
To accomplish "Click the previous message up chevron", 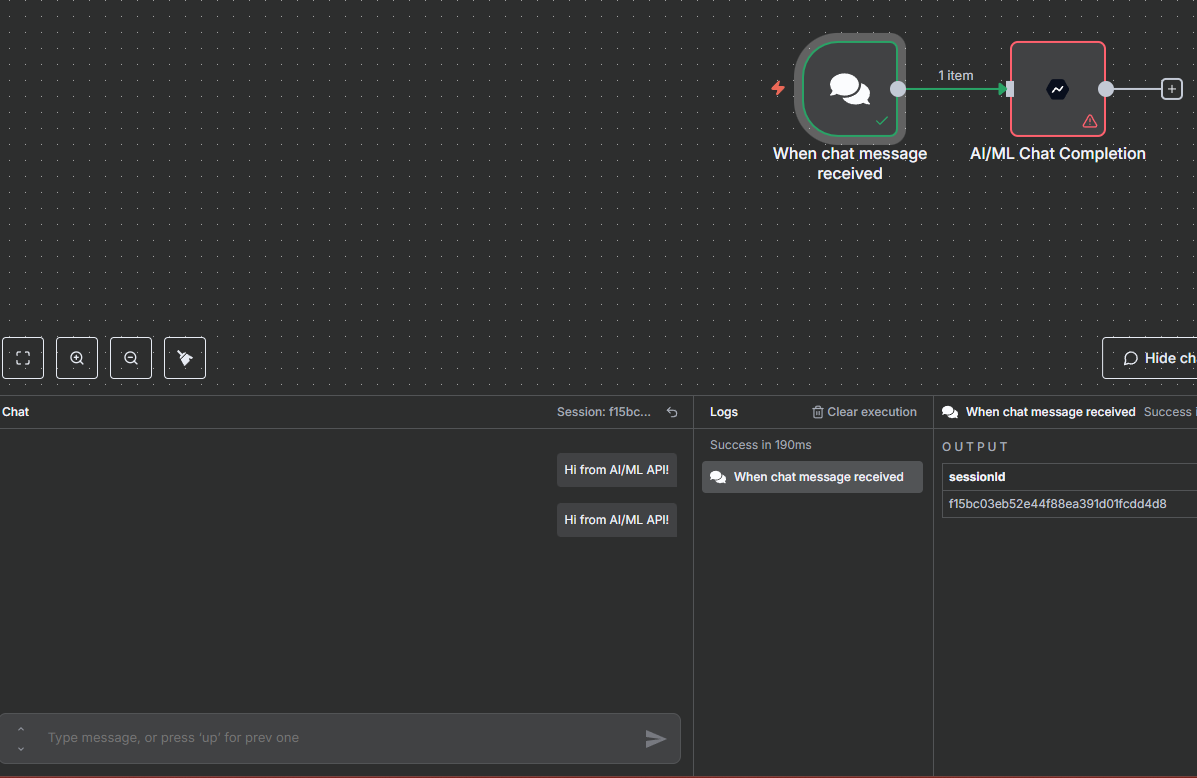I will pyautogui.click(x=21, y=729).
